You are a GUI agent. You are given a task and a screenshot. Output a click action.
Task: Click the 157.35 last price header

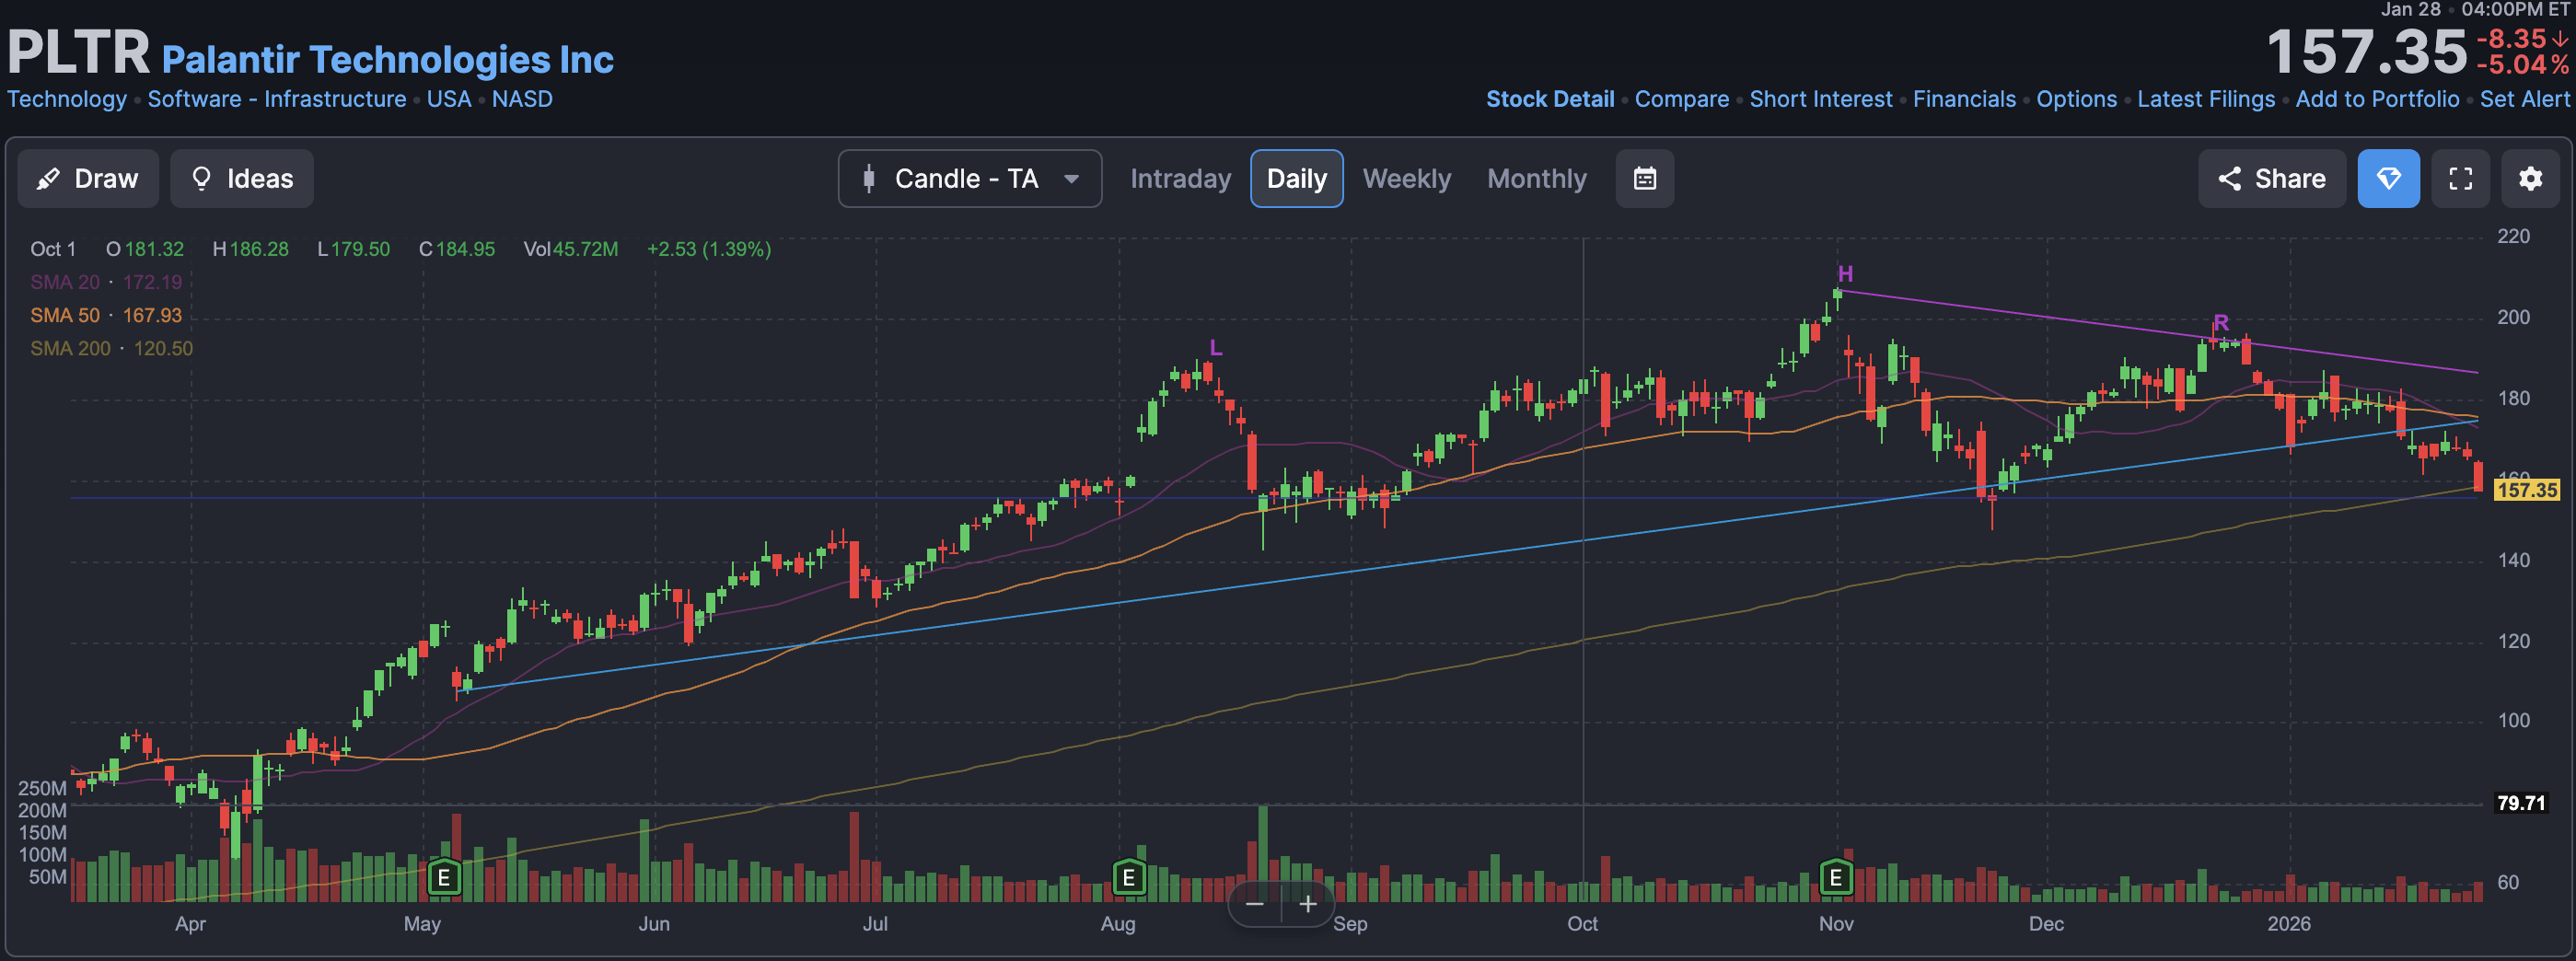[2366, 52]
